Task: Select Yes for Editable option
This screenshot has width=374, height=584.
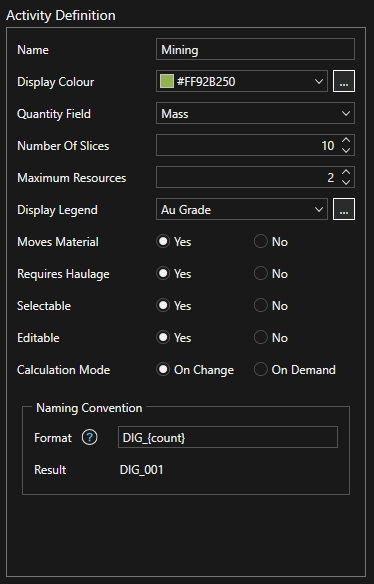Action: 174,338
